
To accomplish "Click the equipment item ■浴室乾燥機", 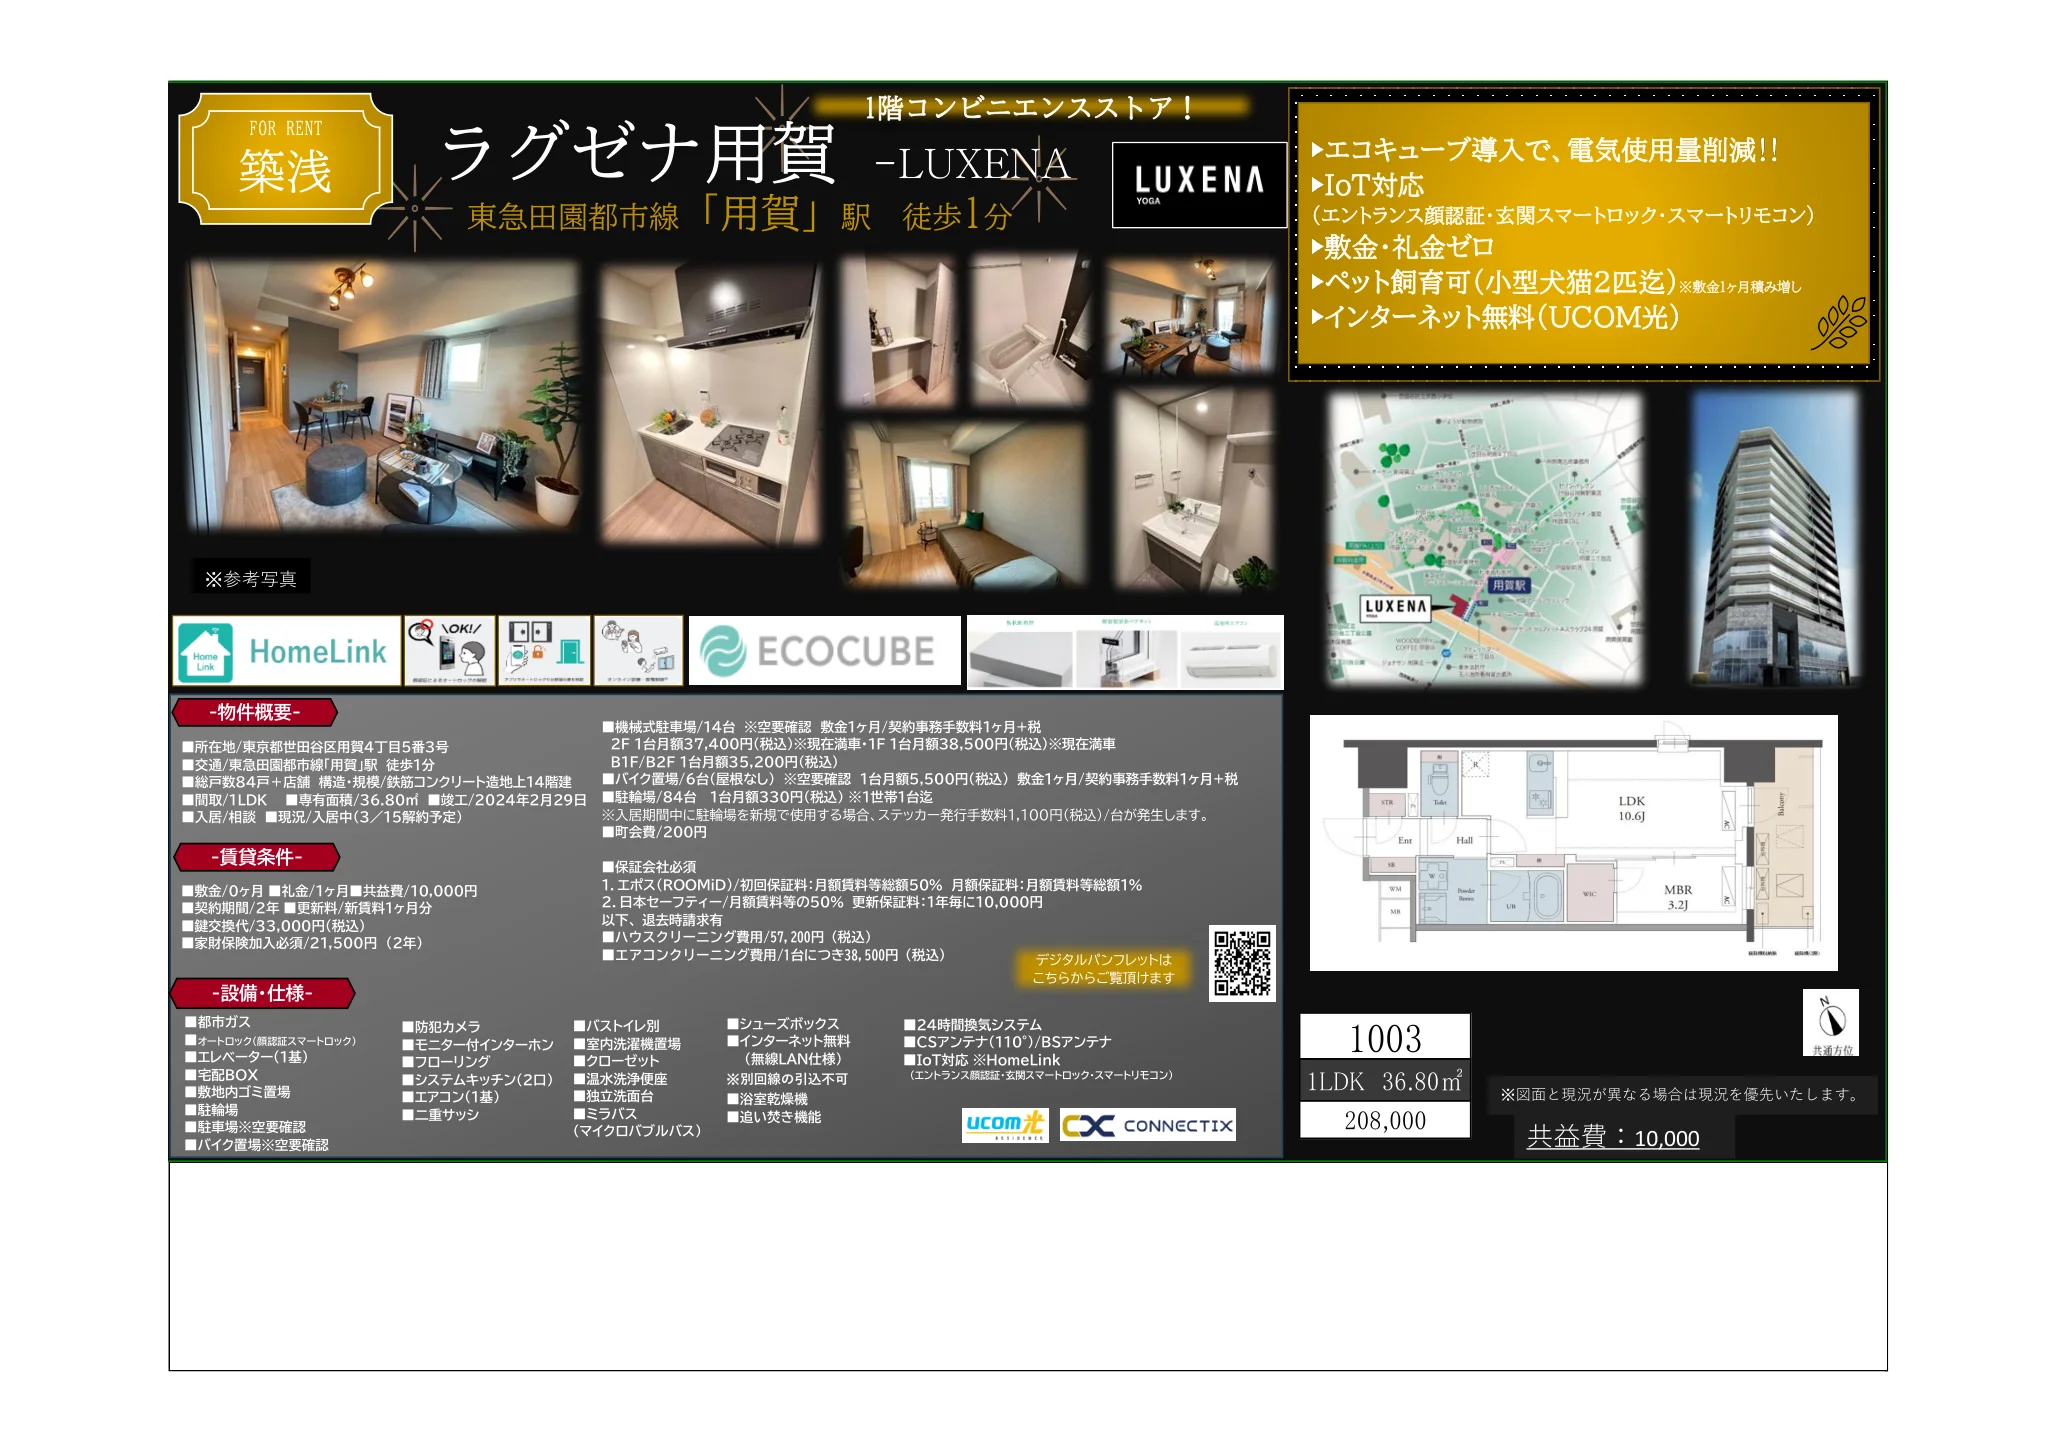I will pyautogui.click(x=767, y=1099).
